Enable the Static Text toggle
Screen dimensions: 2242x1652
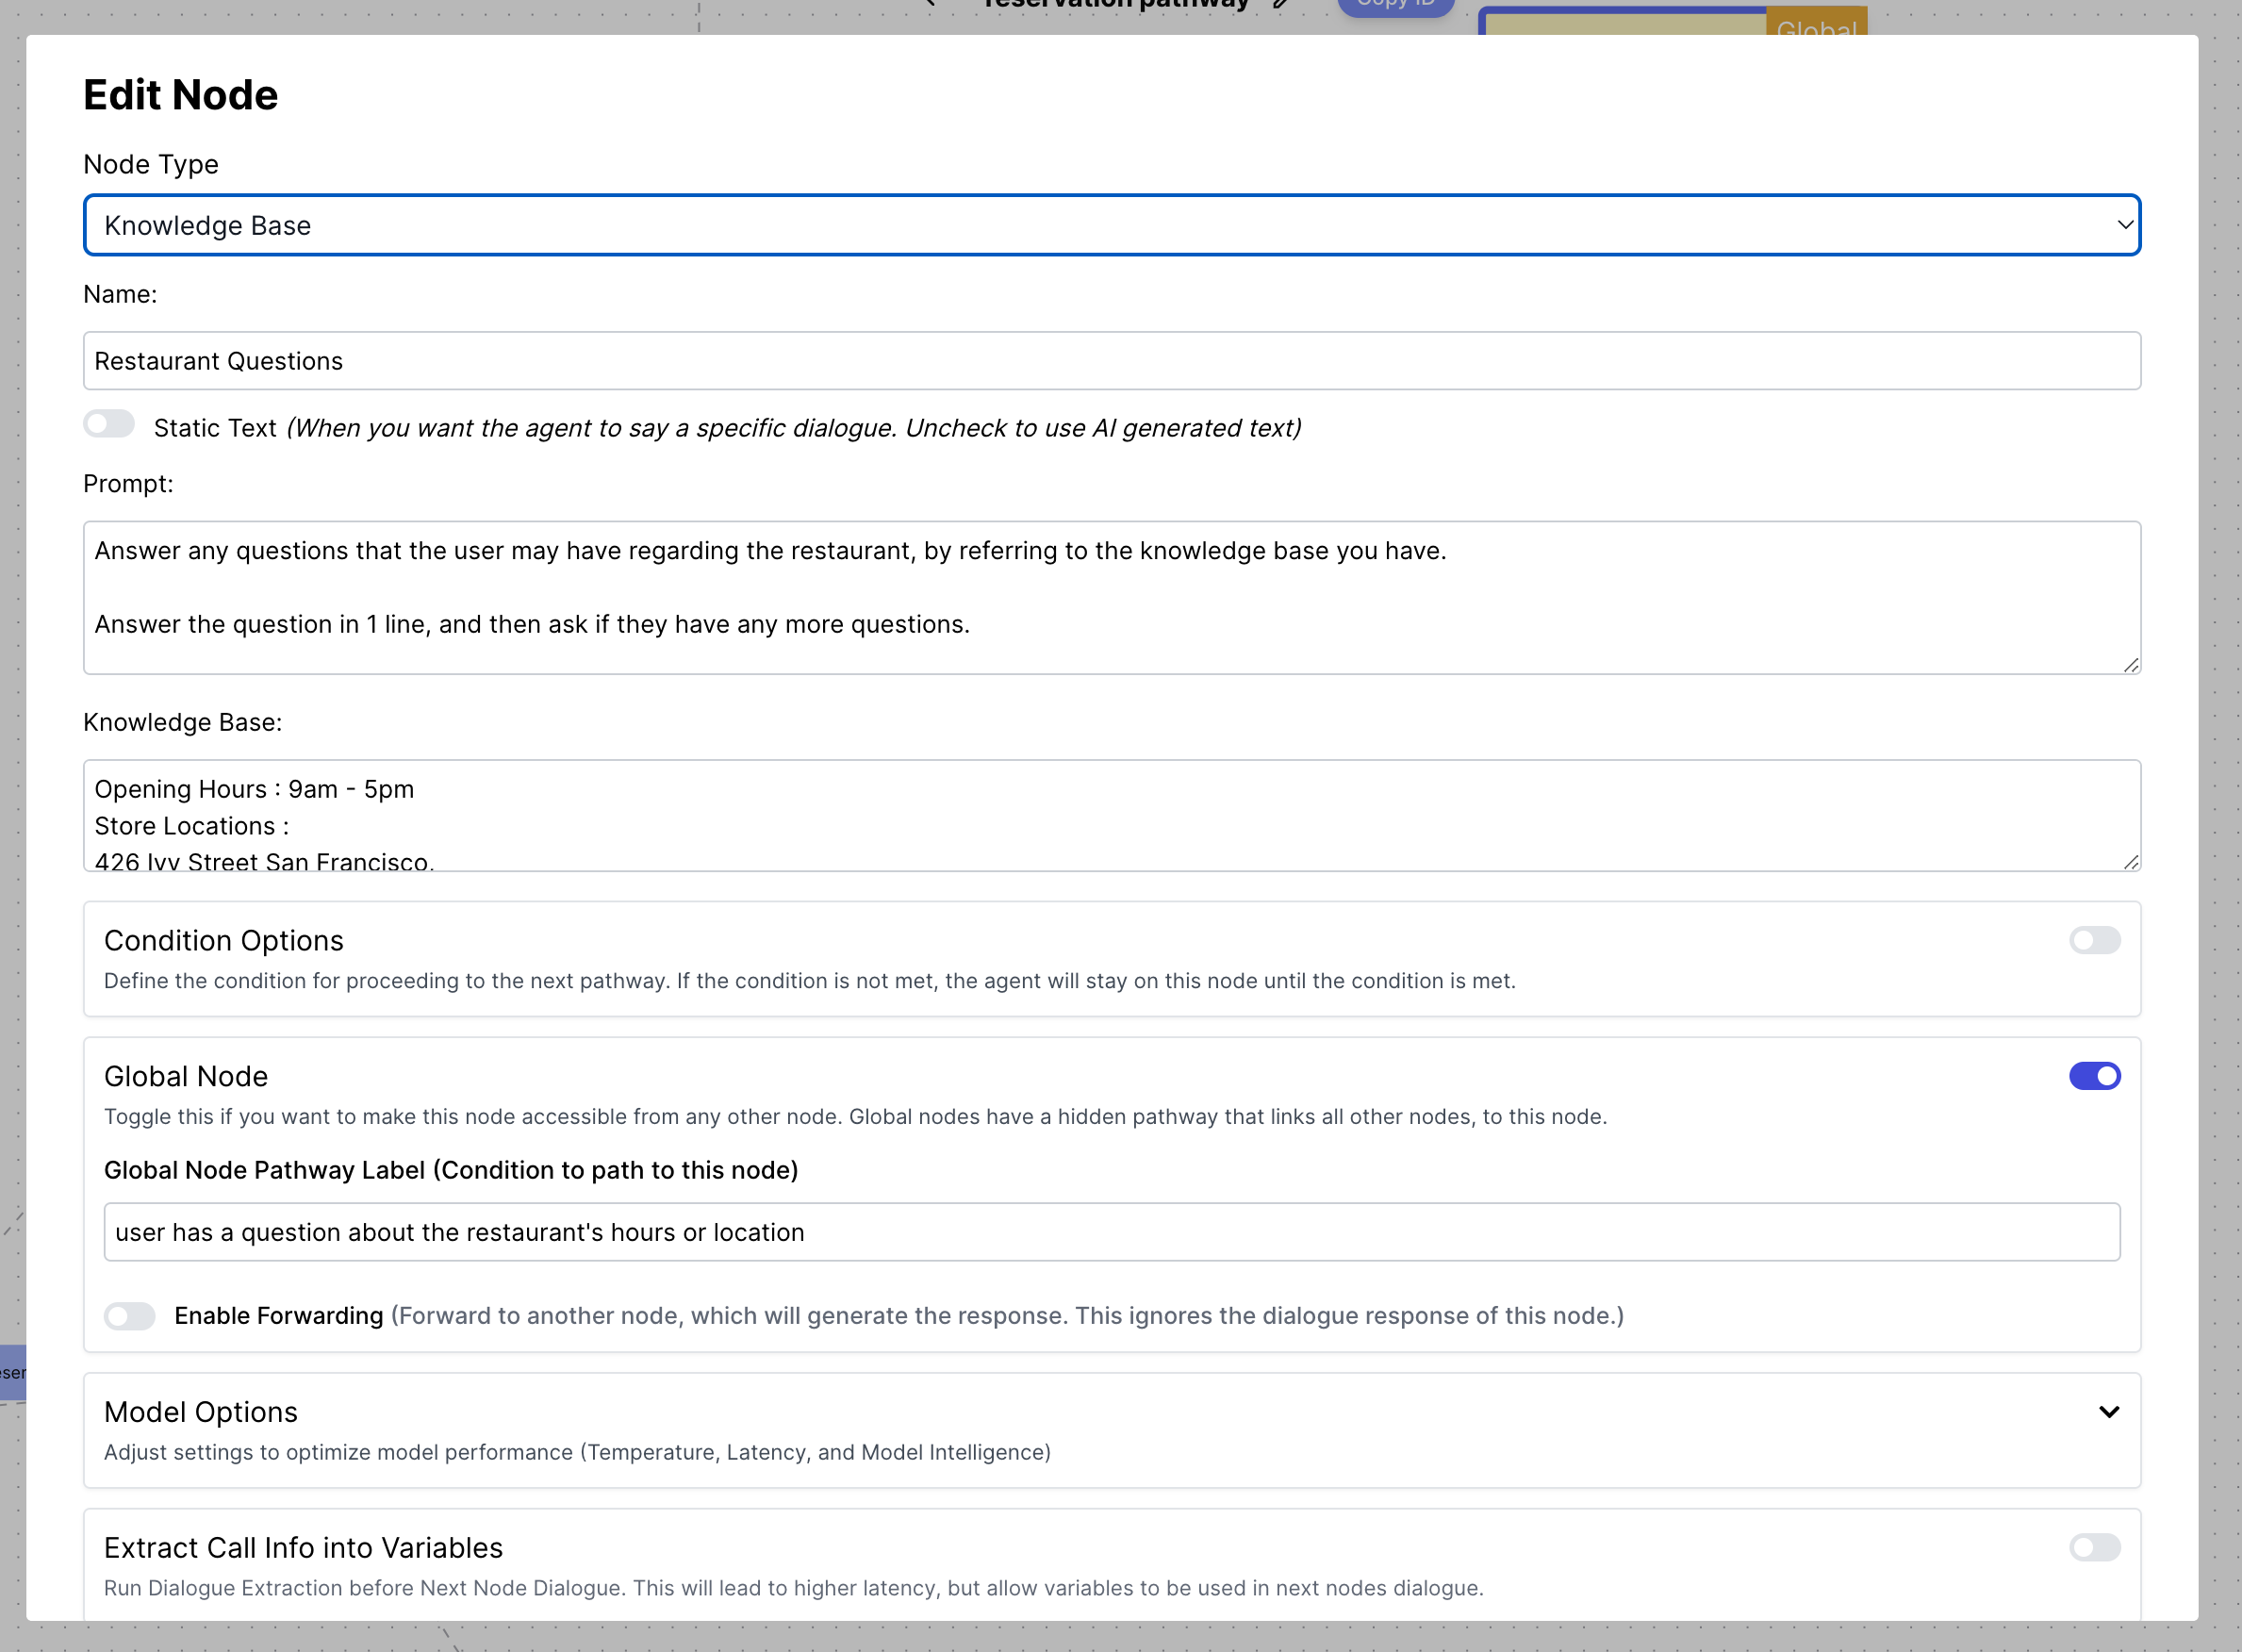click(109, 424)
